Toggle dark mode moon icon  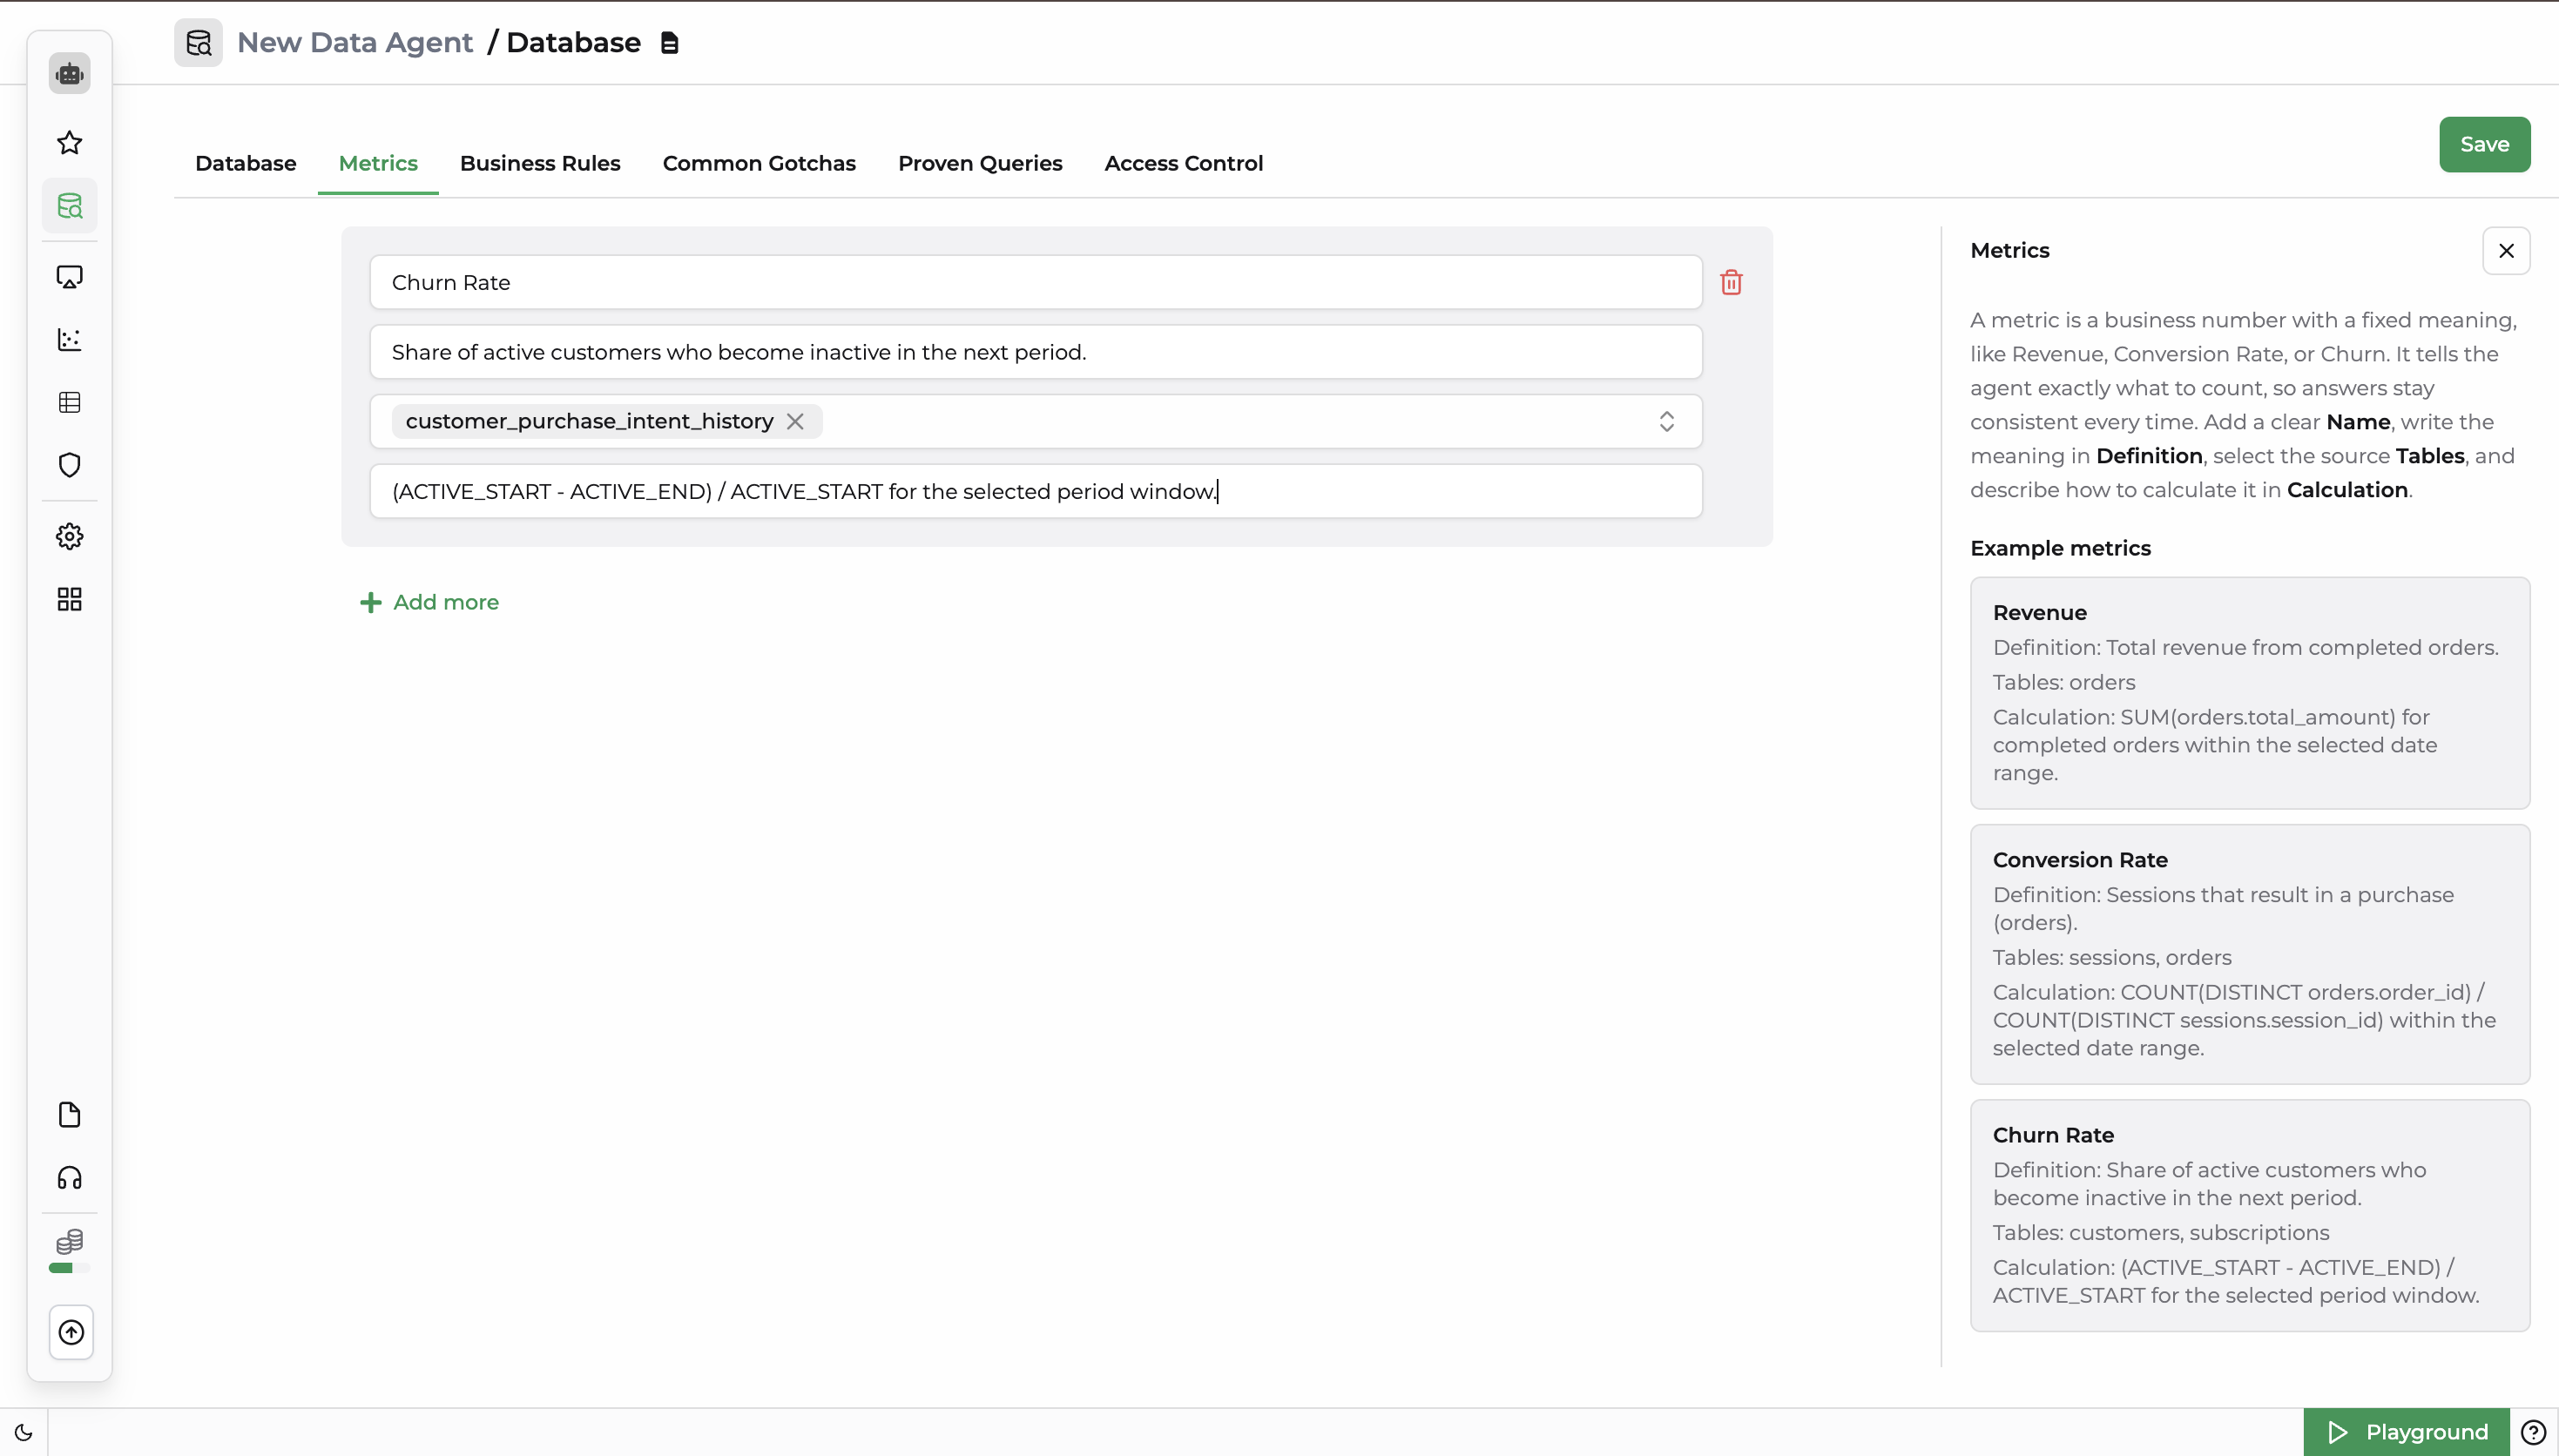coord(24,1433)
